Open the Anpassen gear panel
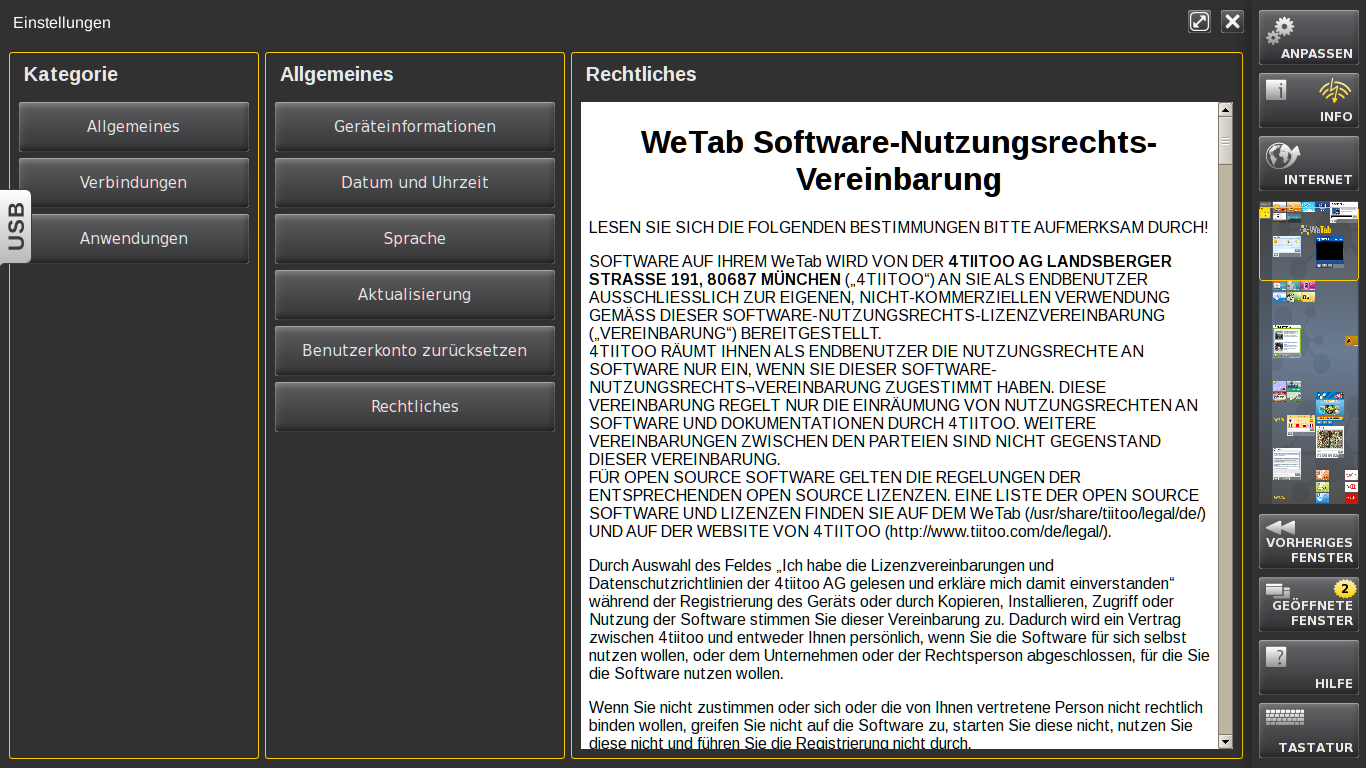The image size is (1366, 768). click(1308, 37)
